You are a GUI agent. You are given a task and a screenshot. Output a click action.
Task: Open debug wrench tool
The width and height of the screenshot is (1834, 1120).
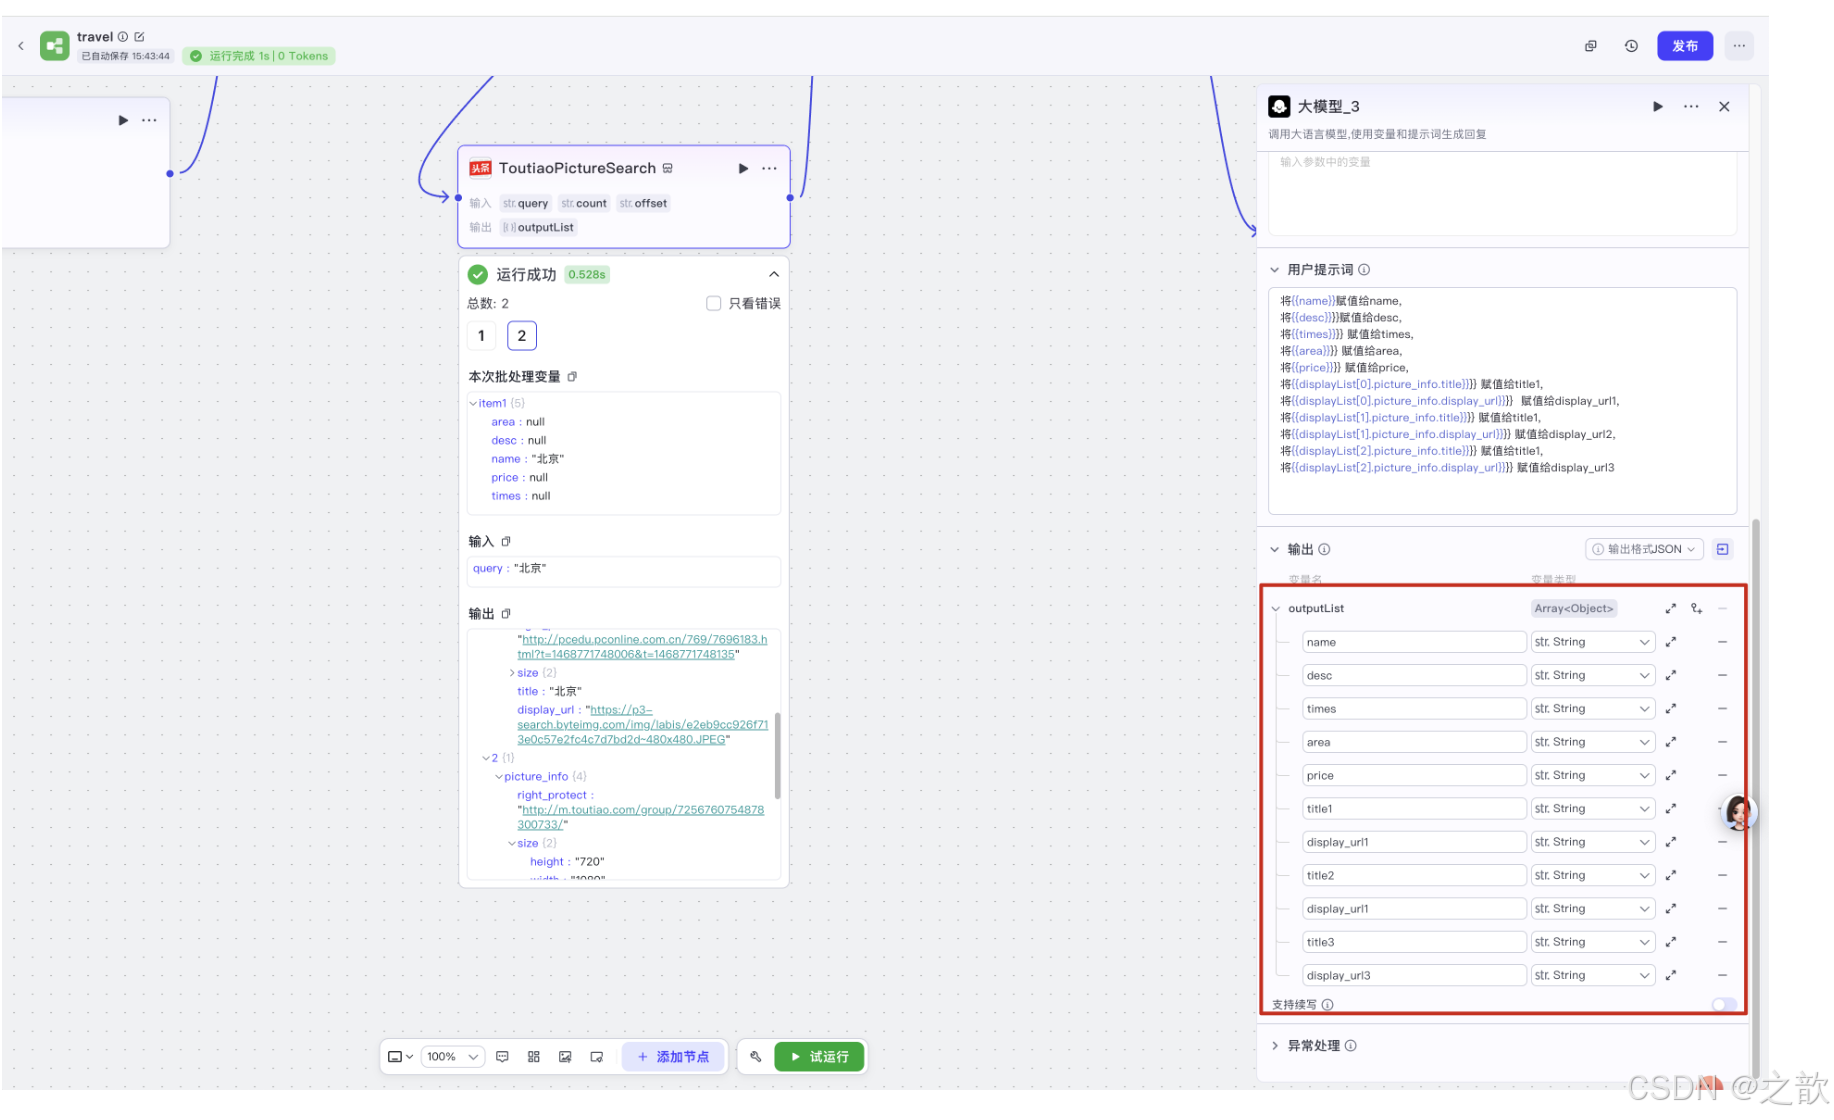[x=756, y=1057]
